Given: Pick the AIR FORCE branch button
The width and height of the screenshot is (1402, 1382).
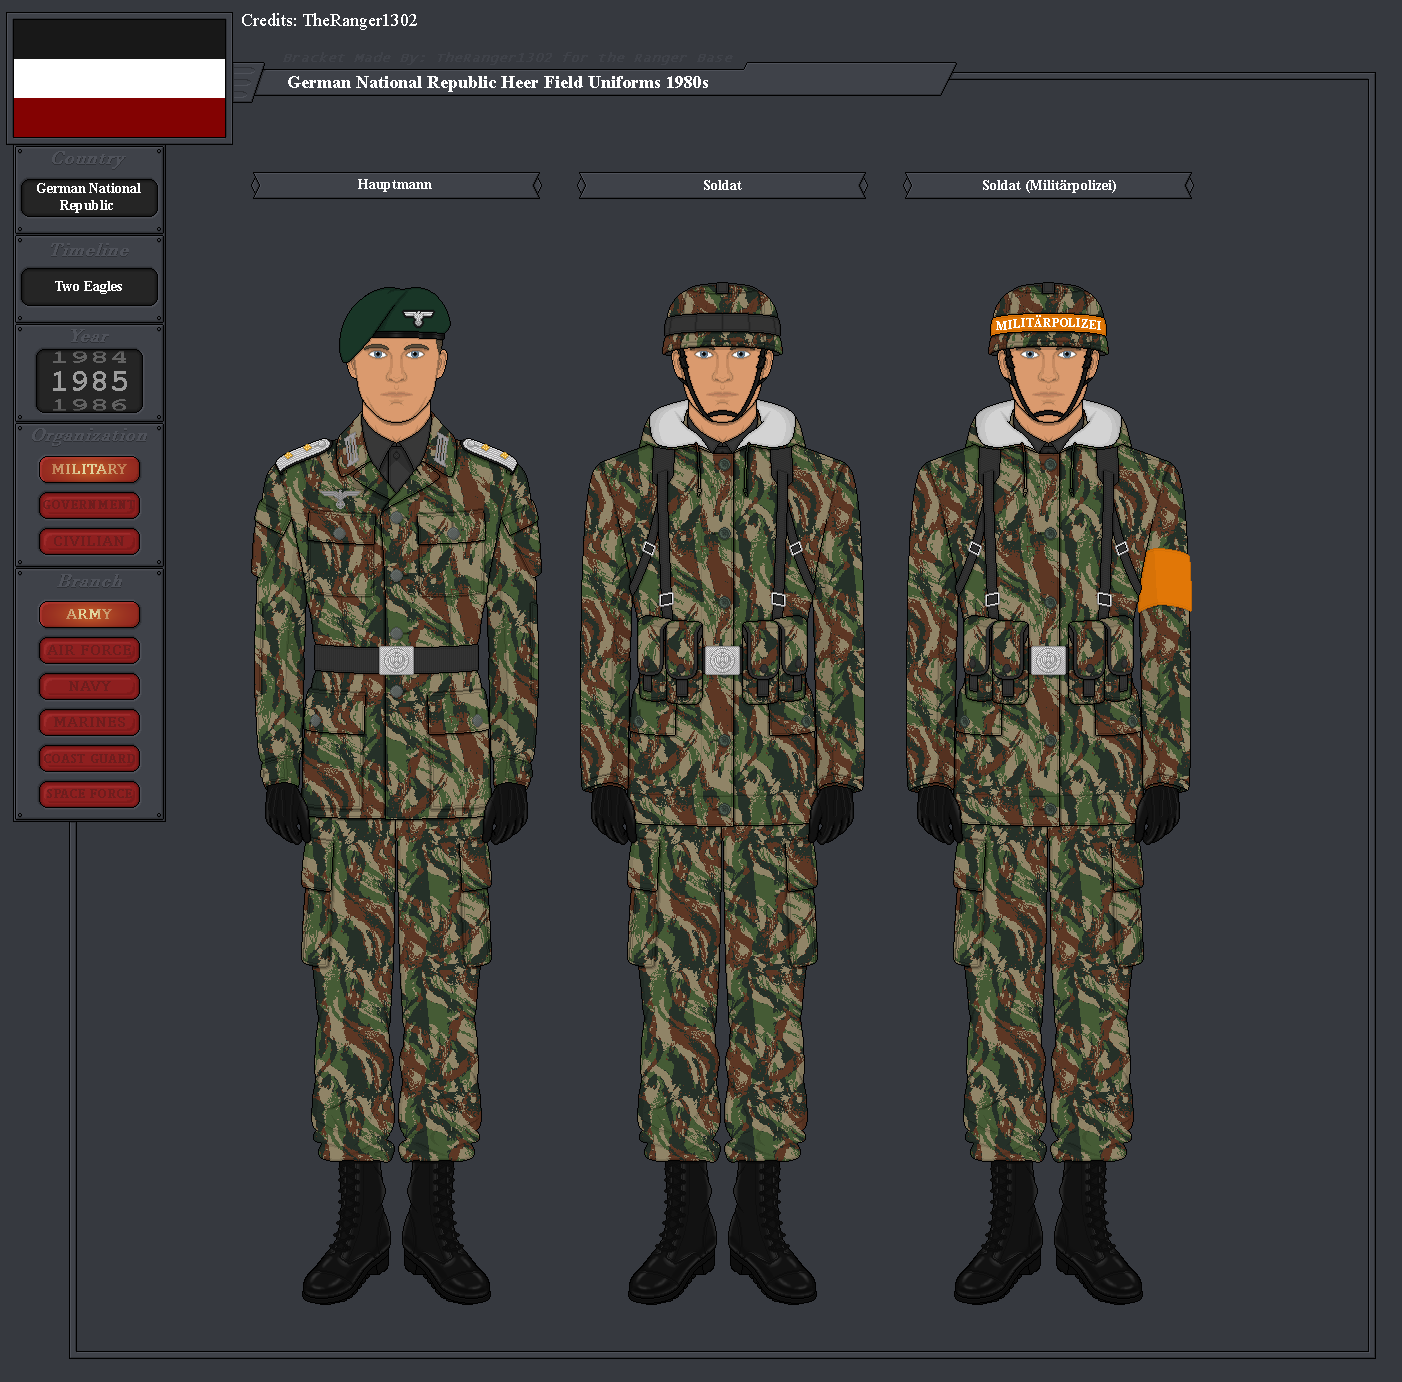Looking at the screenshot, I should [x=89, y=650].
